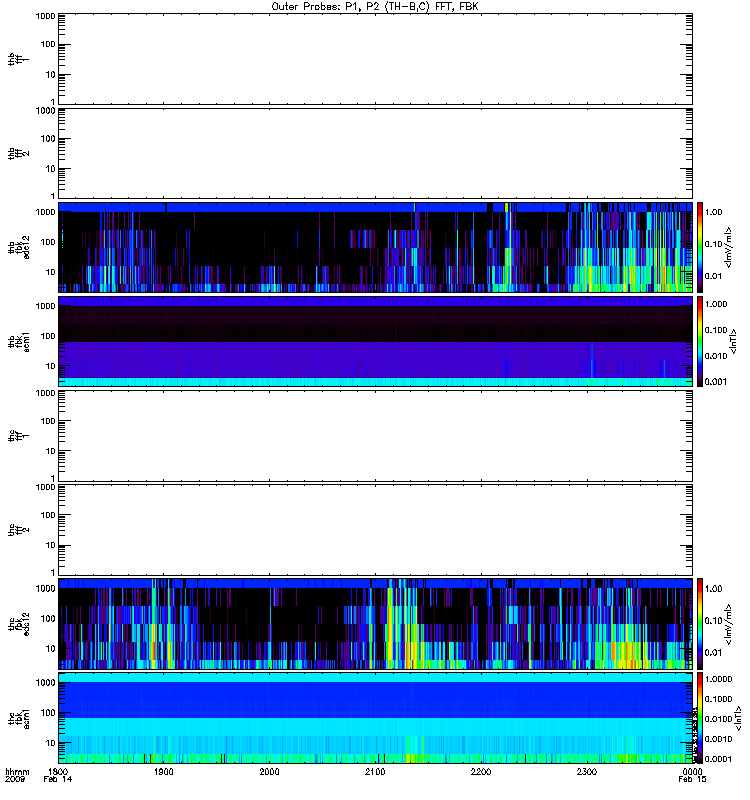The height and width of the screenshot is (800, 750).
Task: Click the 0.010 tick on thb scm1 color bar
Action: [716, 356]
